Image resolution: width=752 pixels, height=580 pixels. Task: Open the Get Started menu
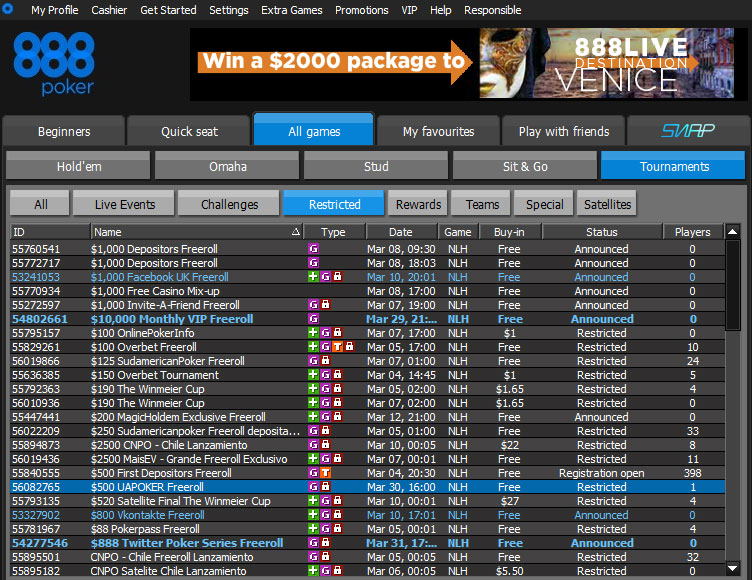pyautogui.click(x=168, y=10)
